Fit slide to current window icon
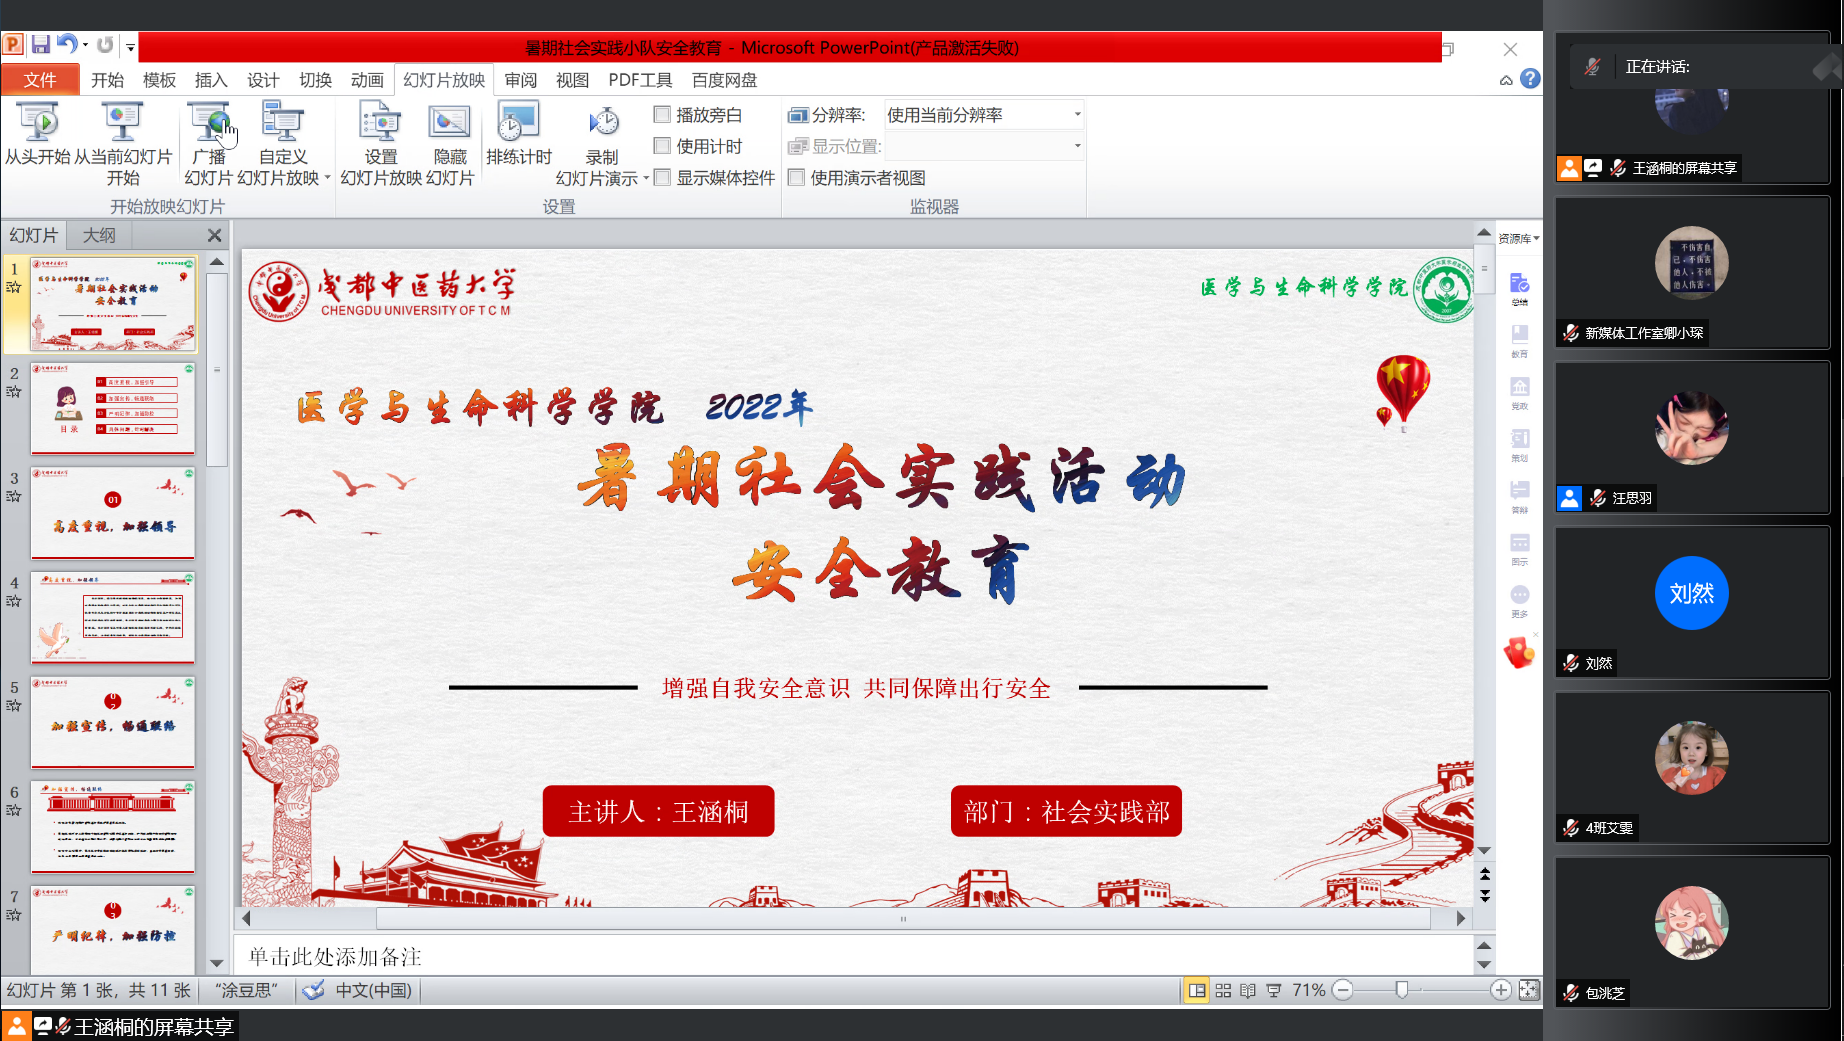Screen dimensions: 1844x1041 click(x=1529, y=990)
